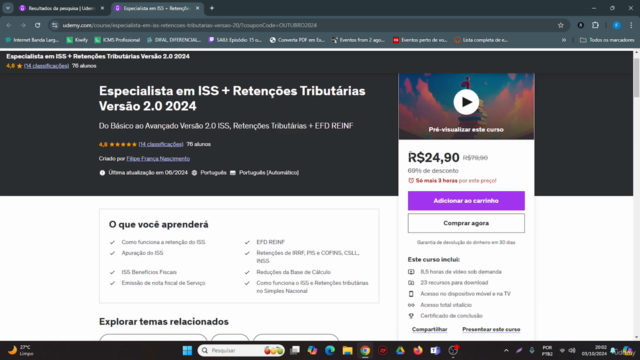This screenshot has height=360, width=640.
Task: Open the red circular app on the taskbar
Action: pyautogui.click(x=382, y=350)
